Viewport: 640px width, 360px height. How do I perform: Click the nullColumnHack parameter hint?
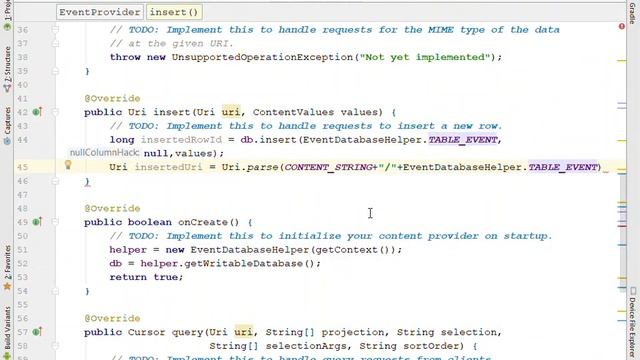104,153
